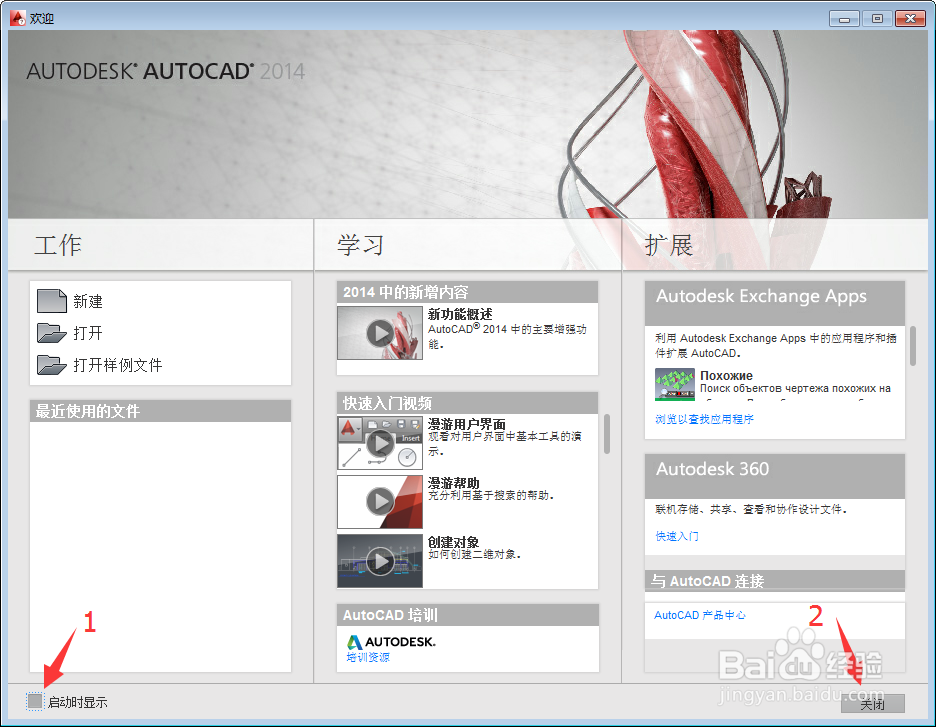The image size is (936, 727).
Task: Open the 漫游帮助 title text
Action: [454, 482]
